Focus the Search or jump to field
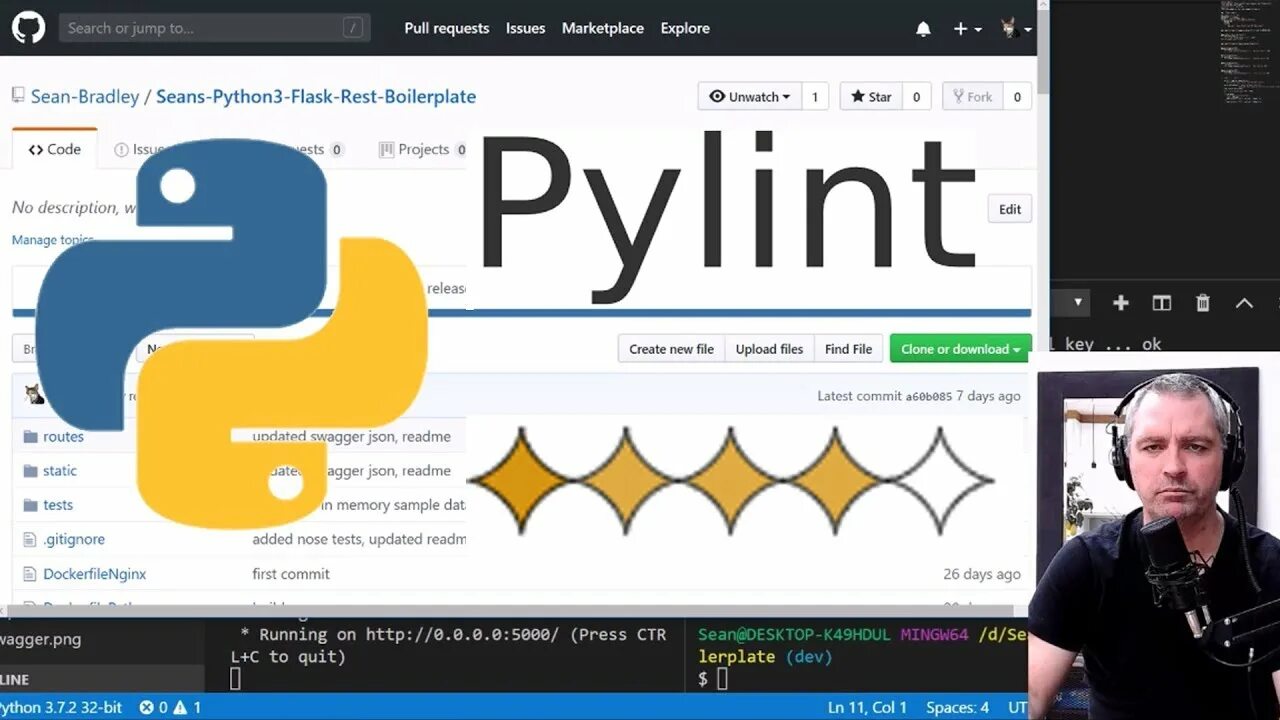Viewport: 1280px width, 720px height. click(x=214, y=28)
